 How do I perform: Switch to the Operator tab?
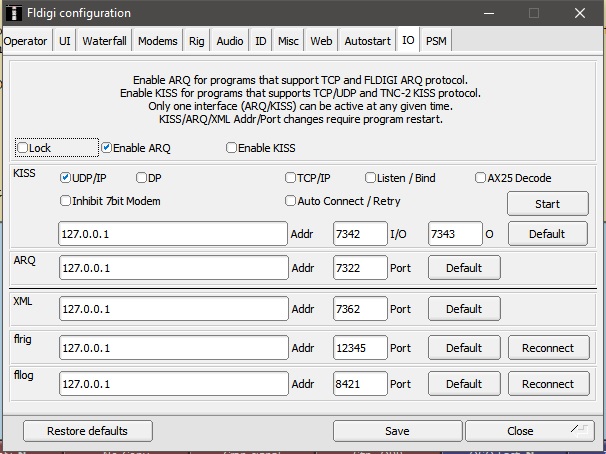click(x=26, y=41)
